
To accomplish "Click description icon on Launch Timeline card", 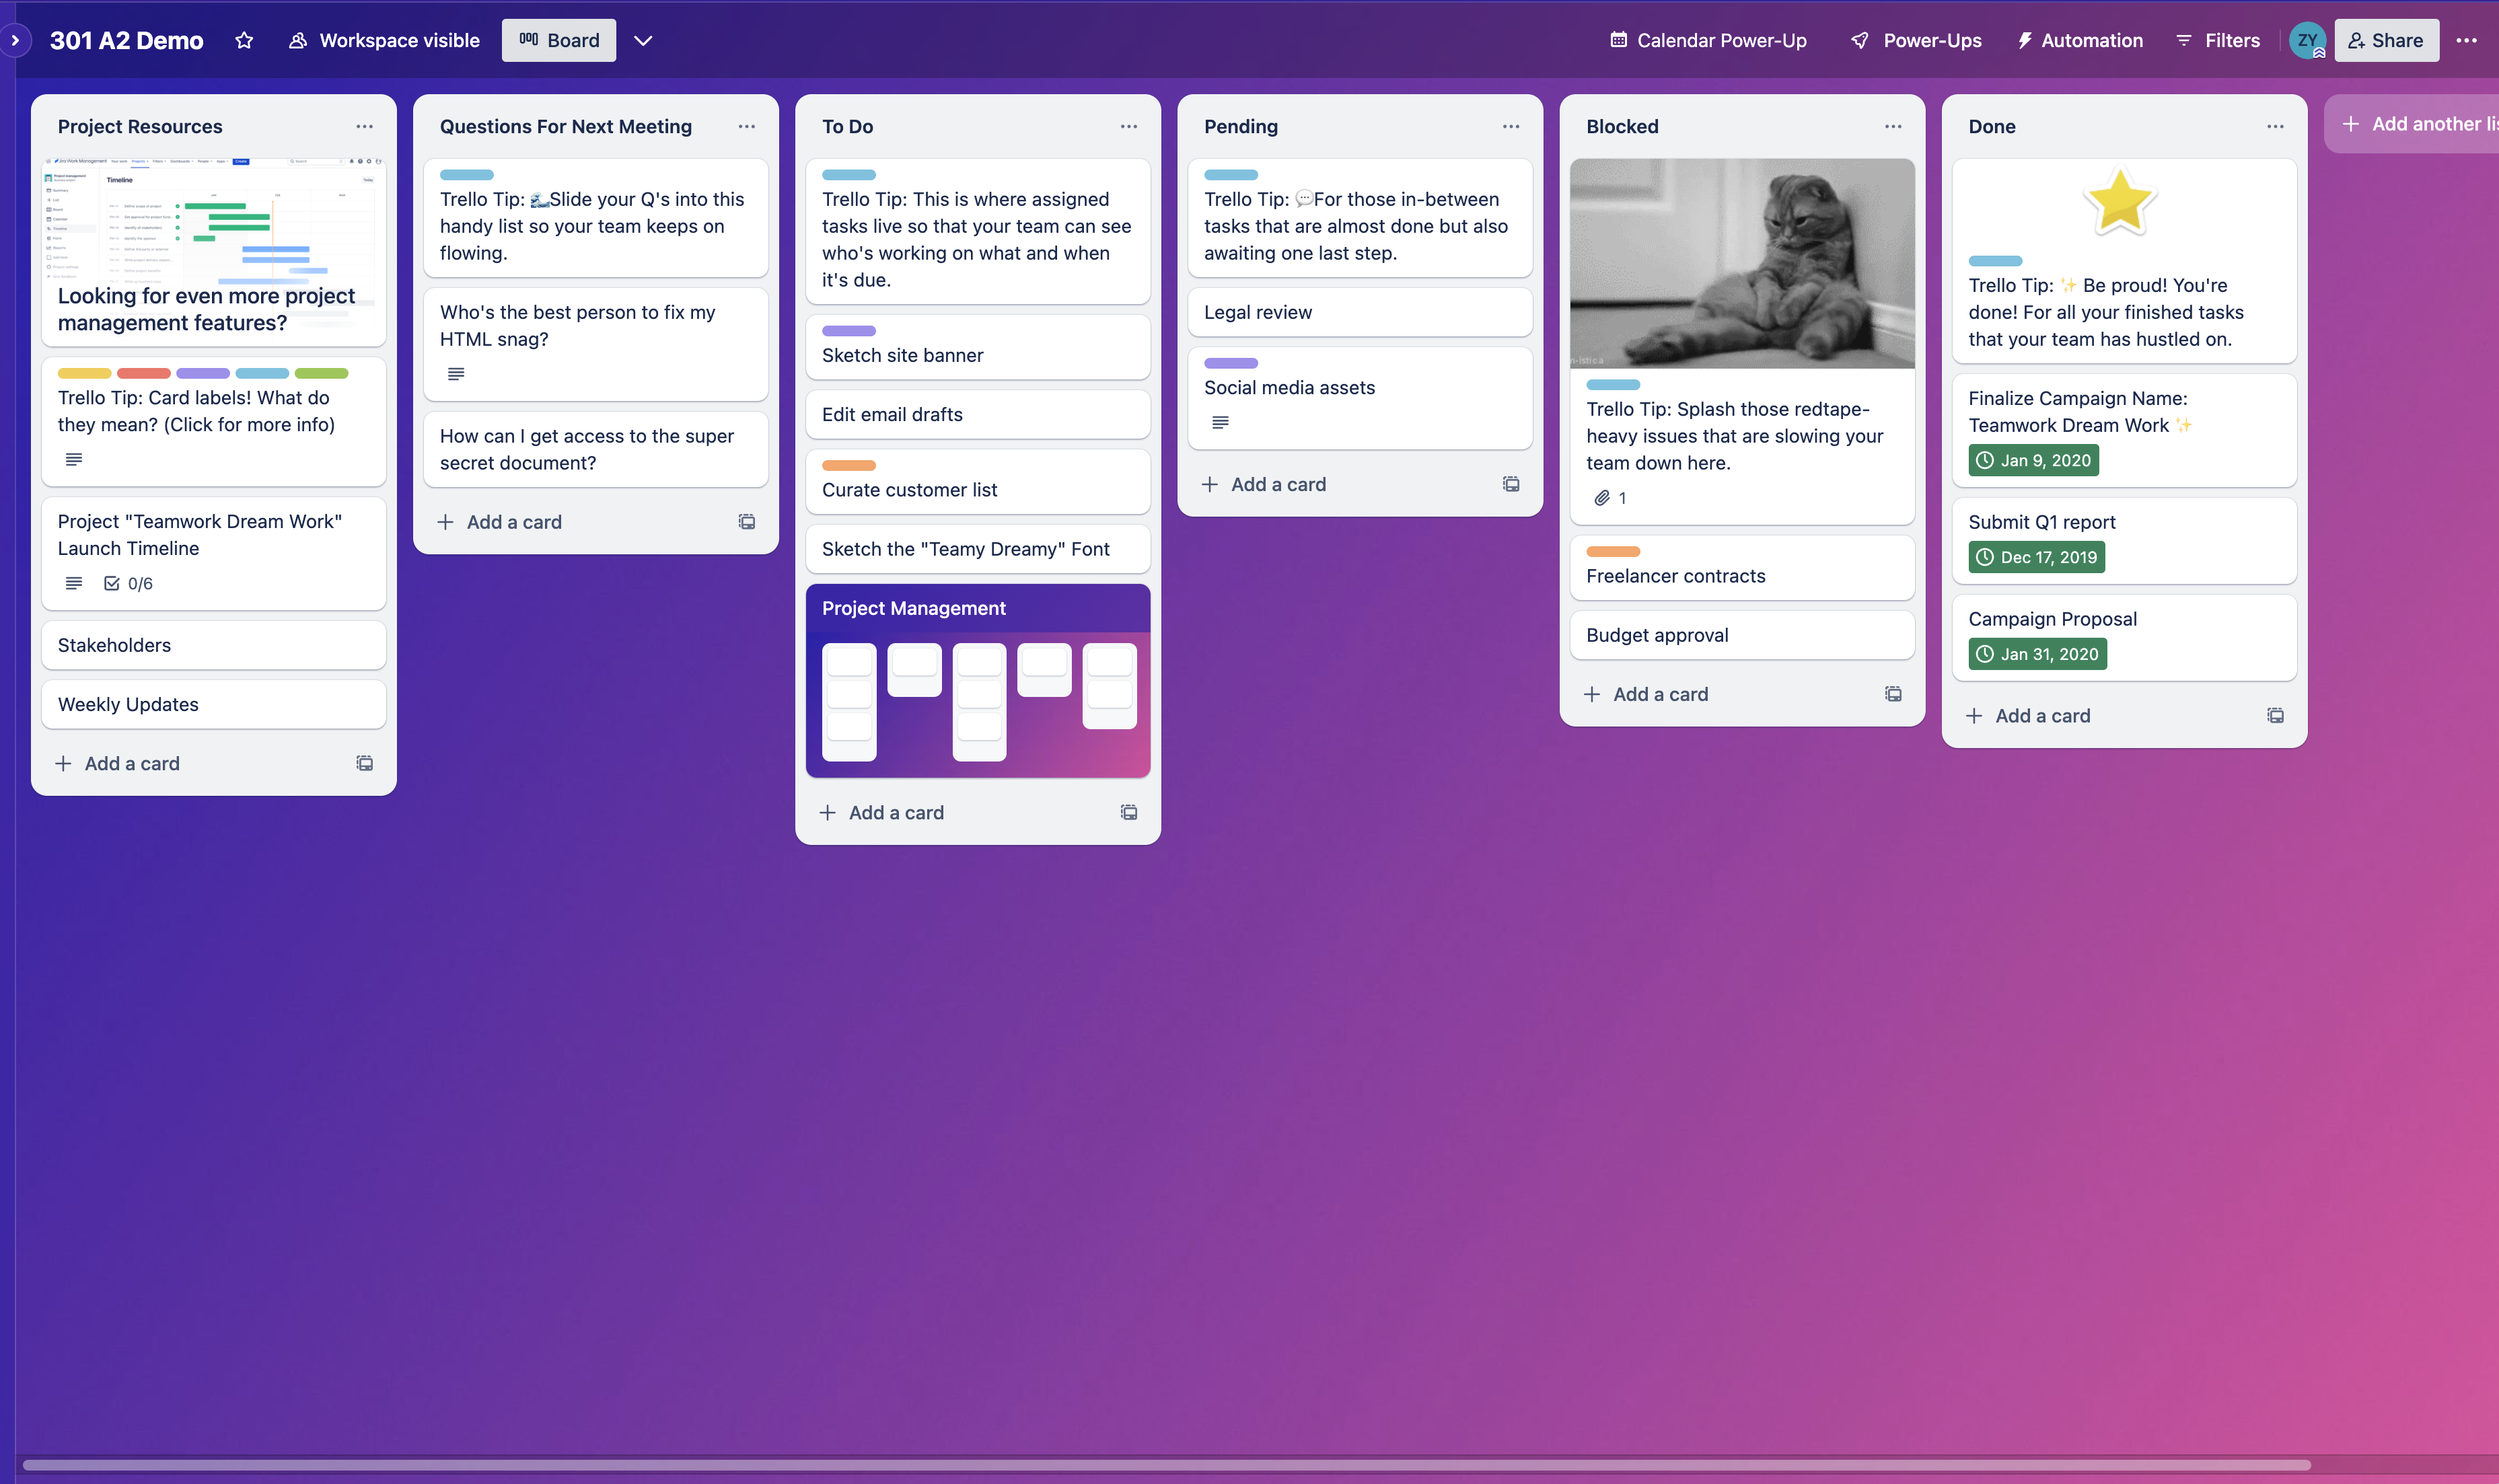I will 74,583.
